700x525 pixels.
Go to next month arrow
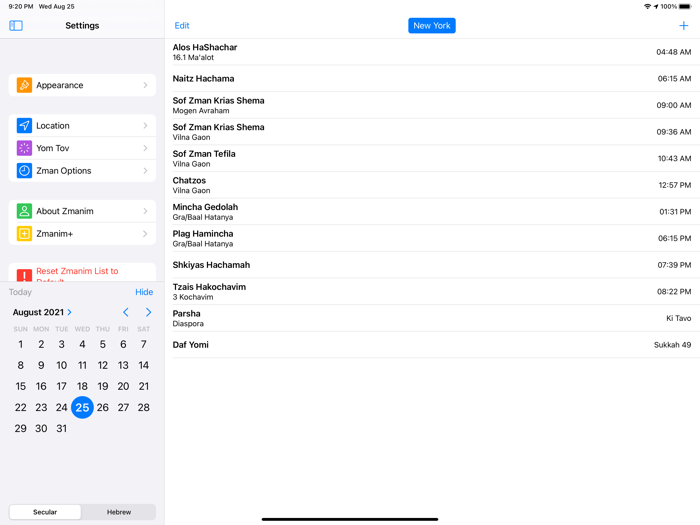click(148, 312)
